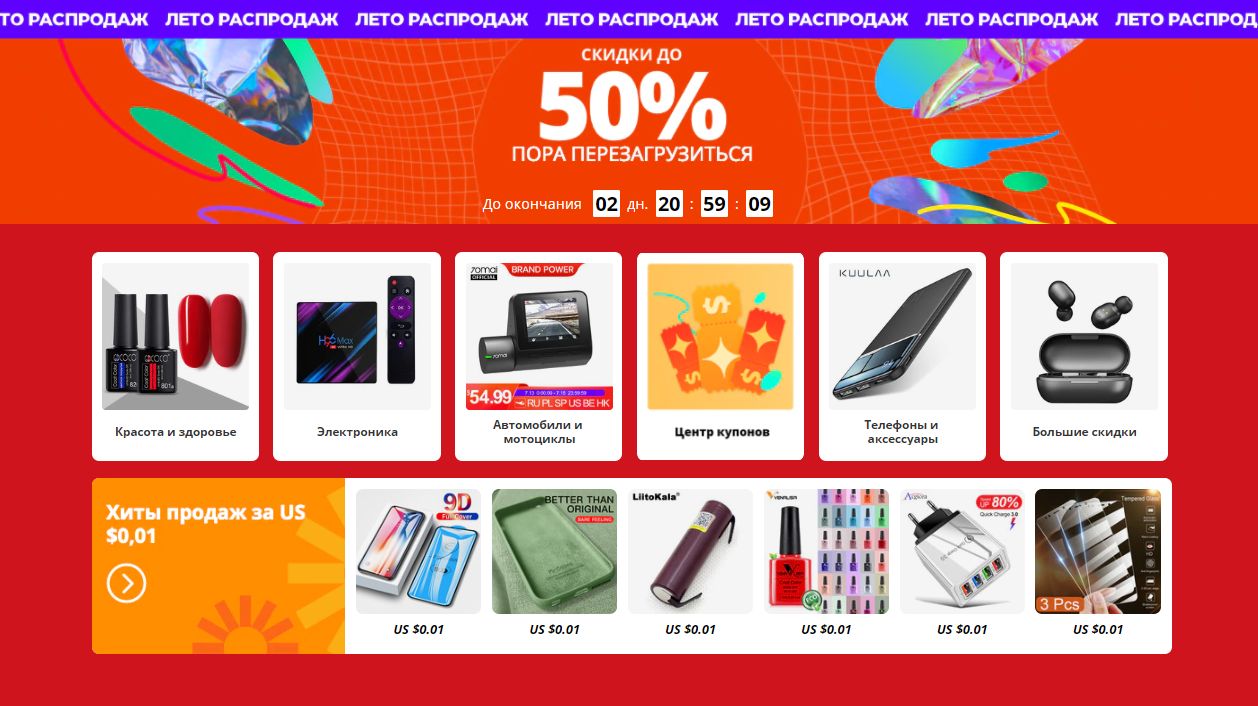The width and height of the screenshot is (1258, 706).
Task: Open Телефоны и аксессуары power bank image
Action: click(902, 337)
